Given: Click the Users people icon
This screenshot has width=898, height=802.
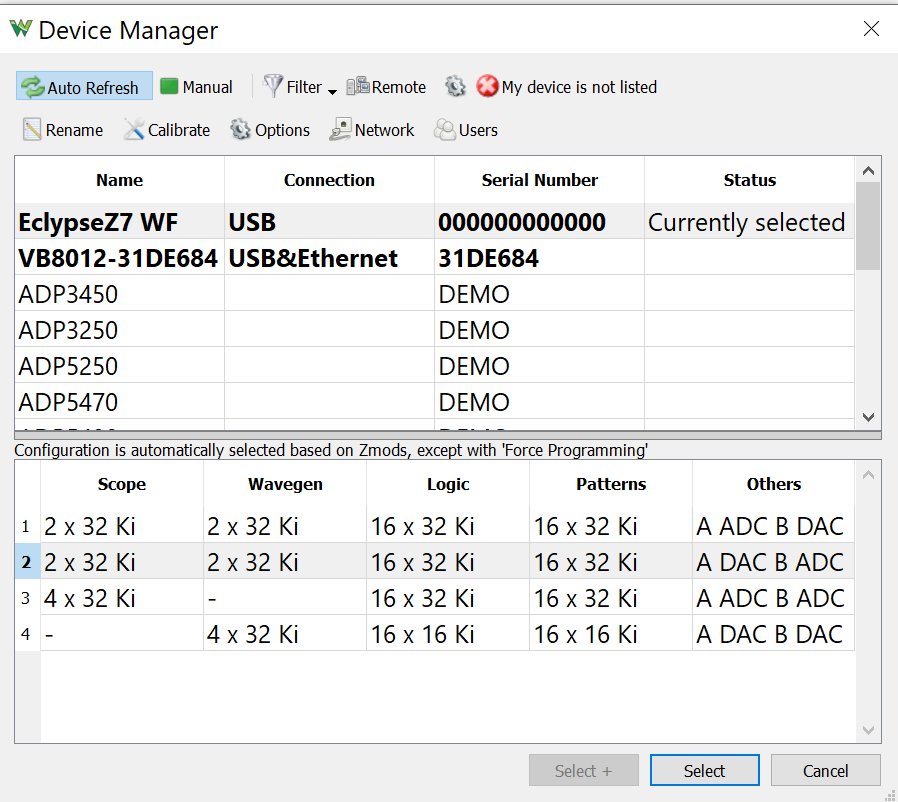Looking at the screenshot, I should click(444, 129).
